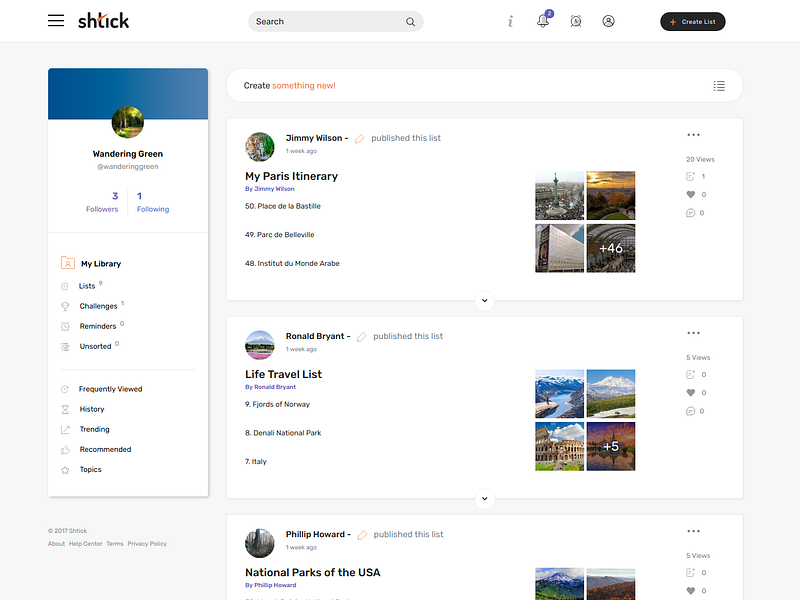This screenshot has width=800, height=600.
Task: Click into the Search field
Action: pyautogui.click(x=335, y=21)
